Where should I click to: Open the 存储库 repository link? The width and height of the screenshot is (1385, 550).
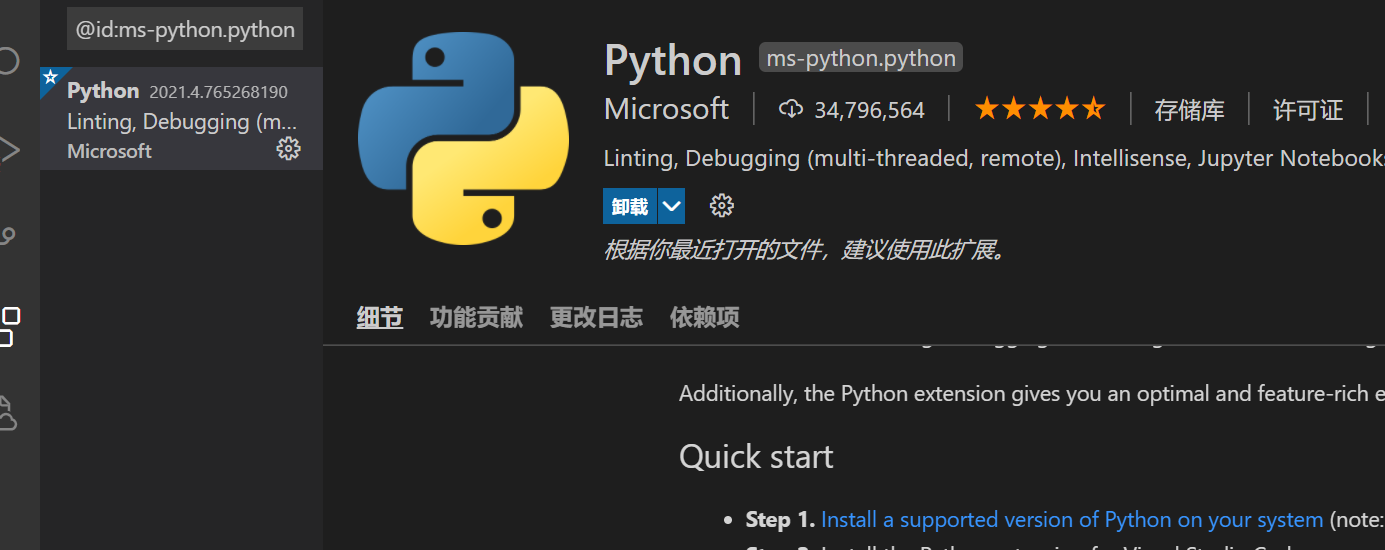click(1189, 110)
